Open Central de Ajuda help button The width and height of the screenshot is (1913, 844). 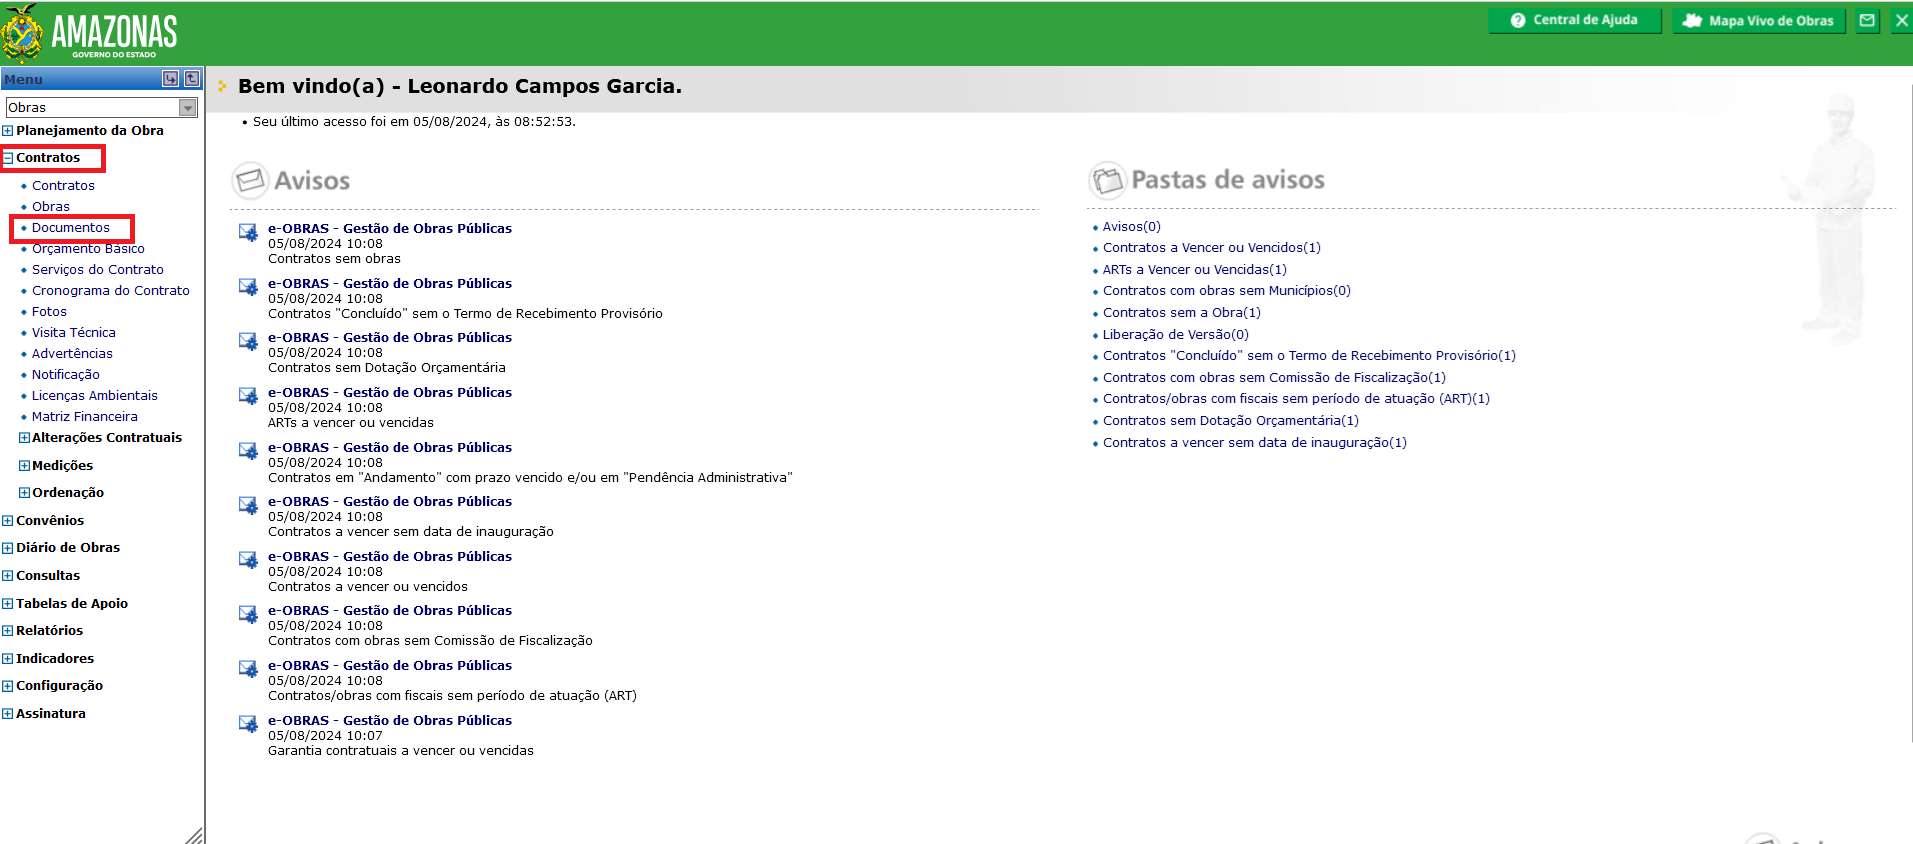(1574, 20)
